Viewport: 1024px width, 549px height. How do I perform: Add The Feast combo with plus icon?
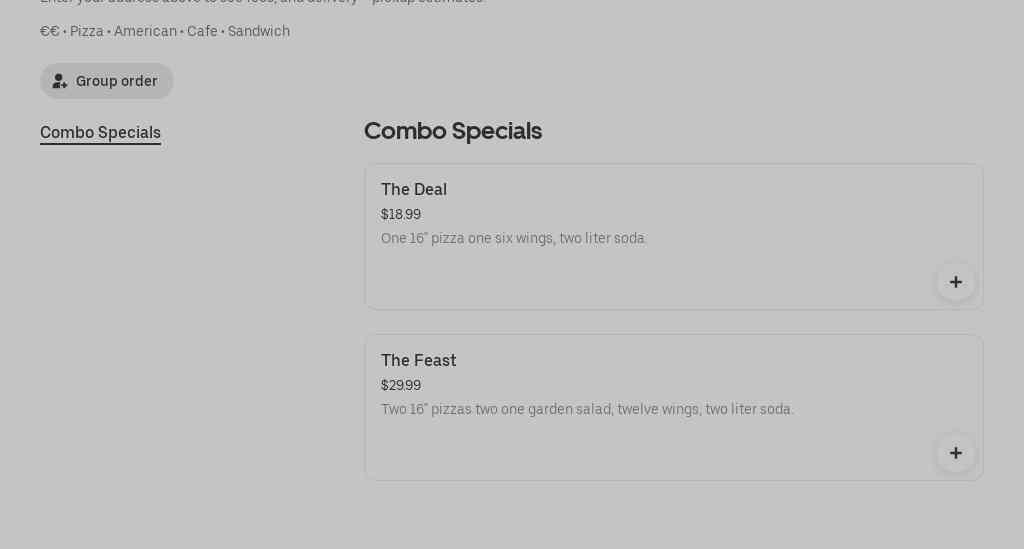pyautogui.click(x=955, y=453)
